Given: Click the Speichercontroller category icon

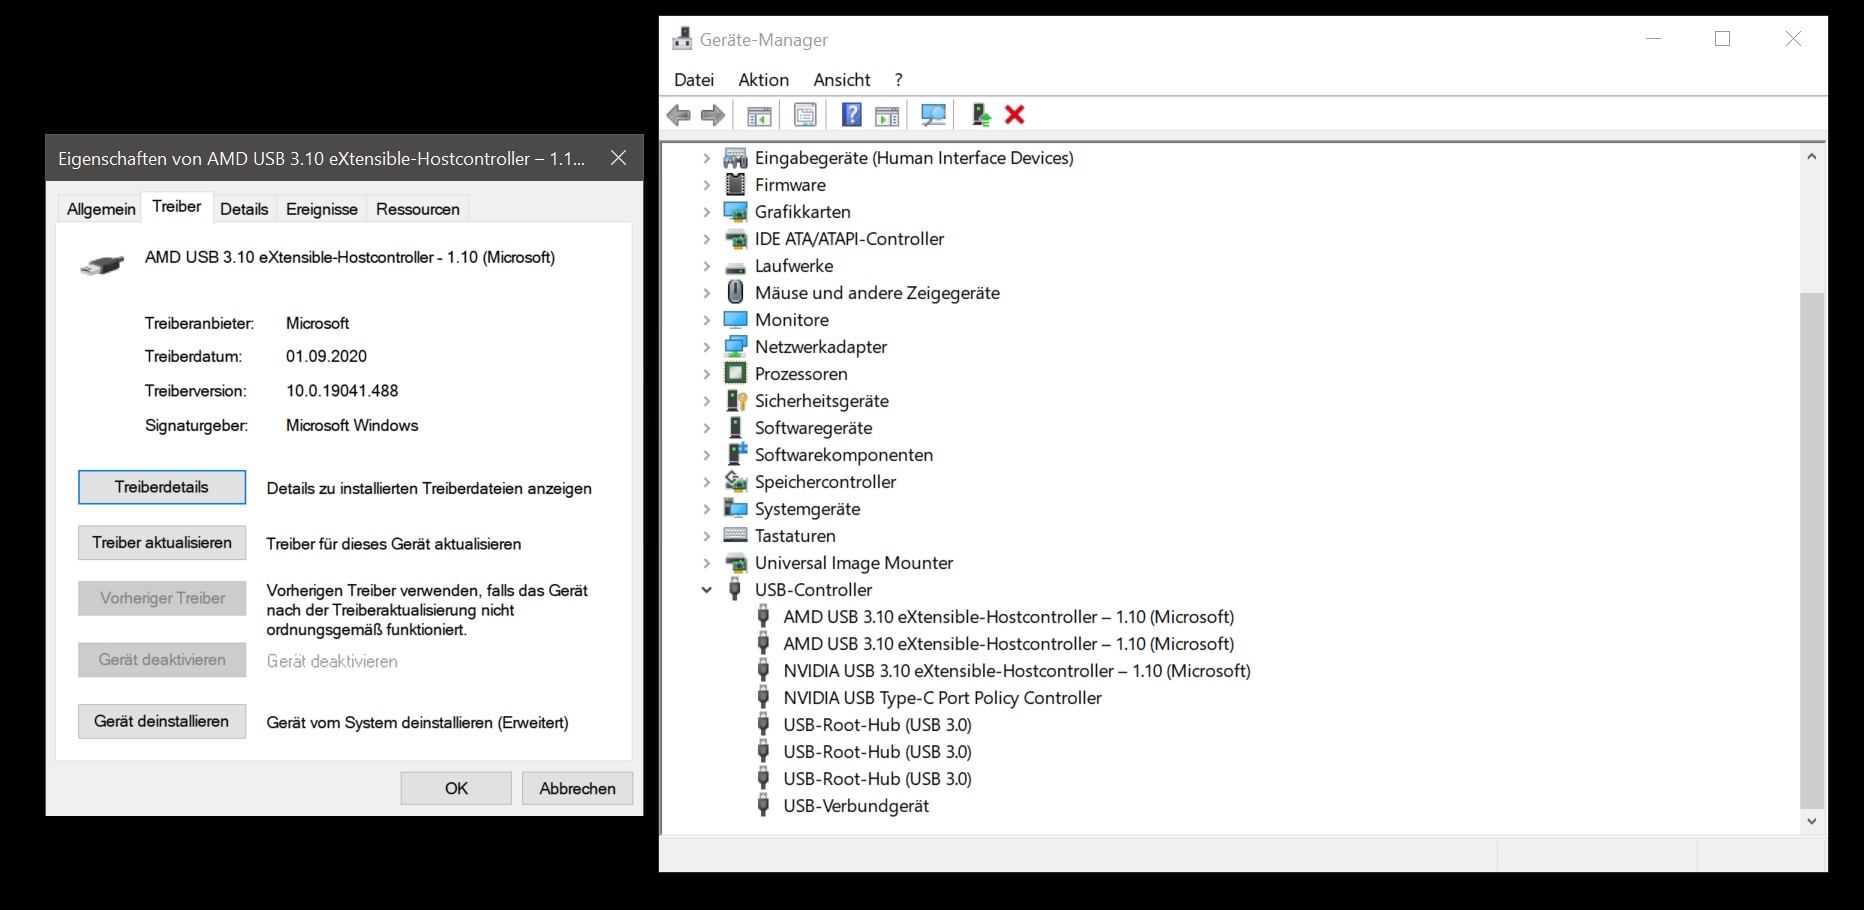Looking at the screenshot, I should point(735,482).
